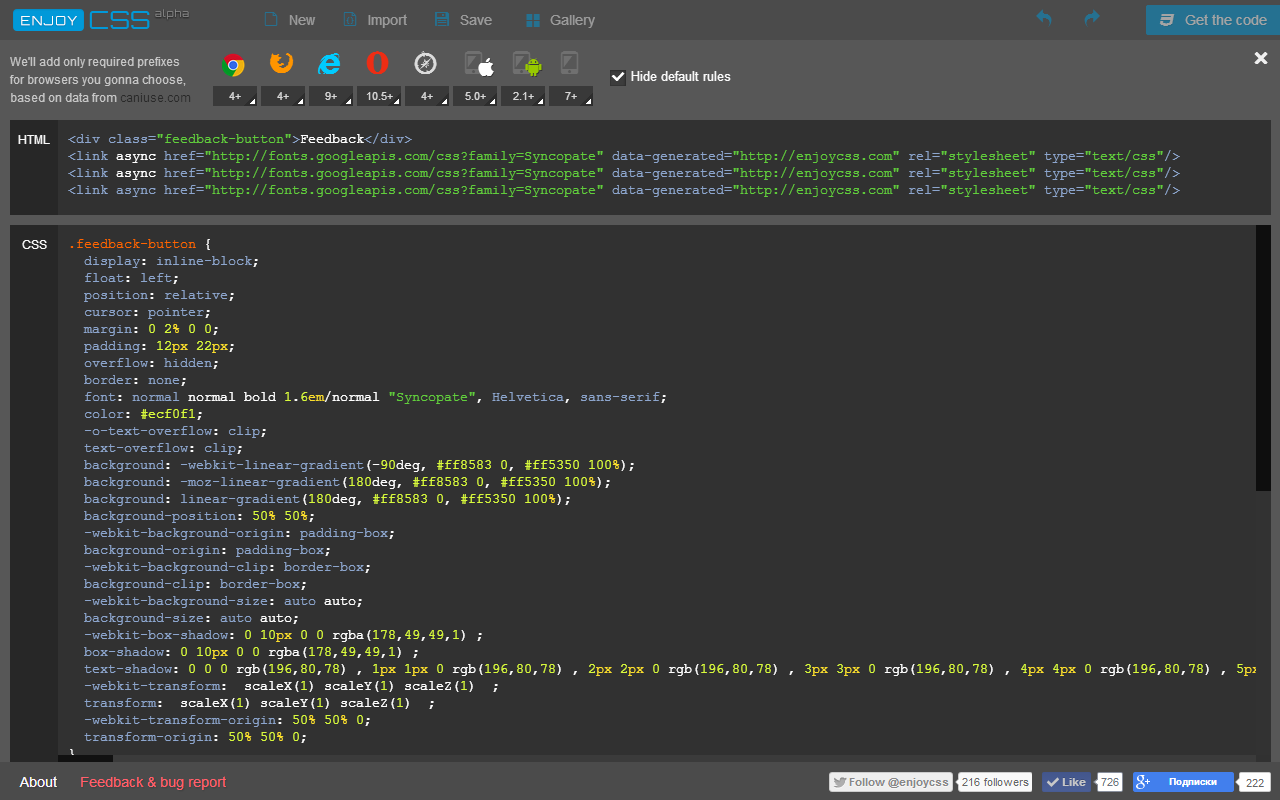Click the New document icon

(270, 20)
